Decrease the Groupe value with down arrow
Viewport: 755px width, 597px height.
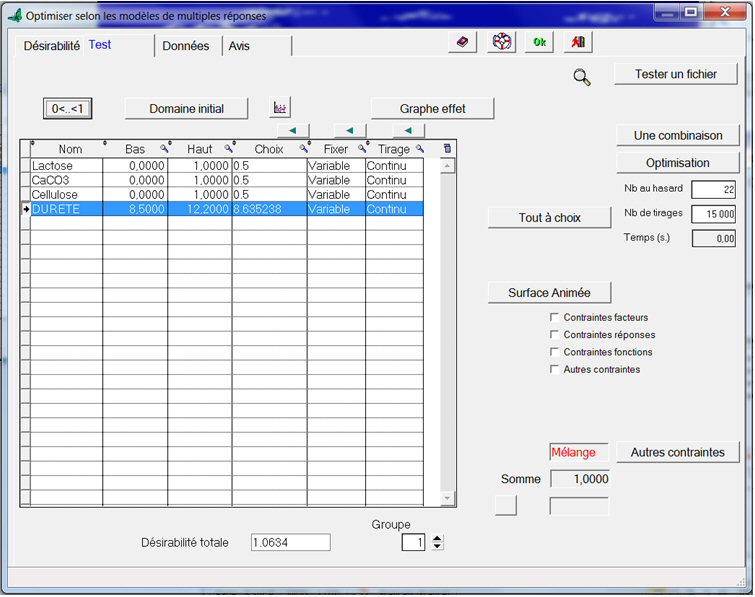tap(437, 547)
